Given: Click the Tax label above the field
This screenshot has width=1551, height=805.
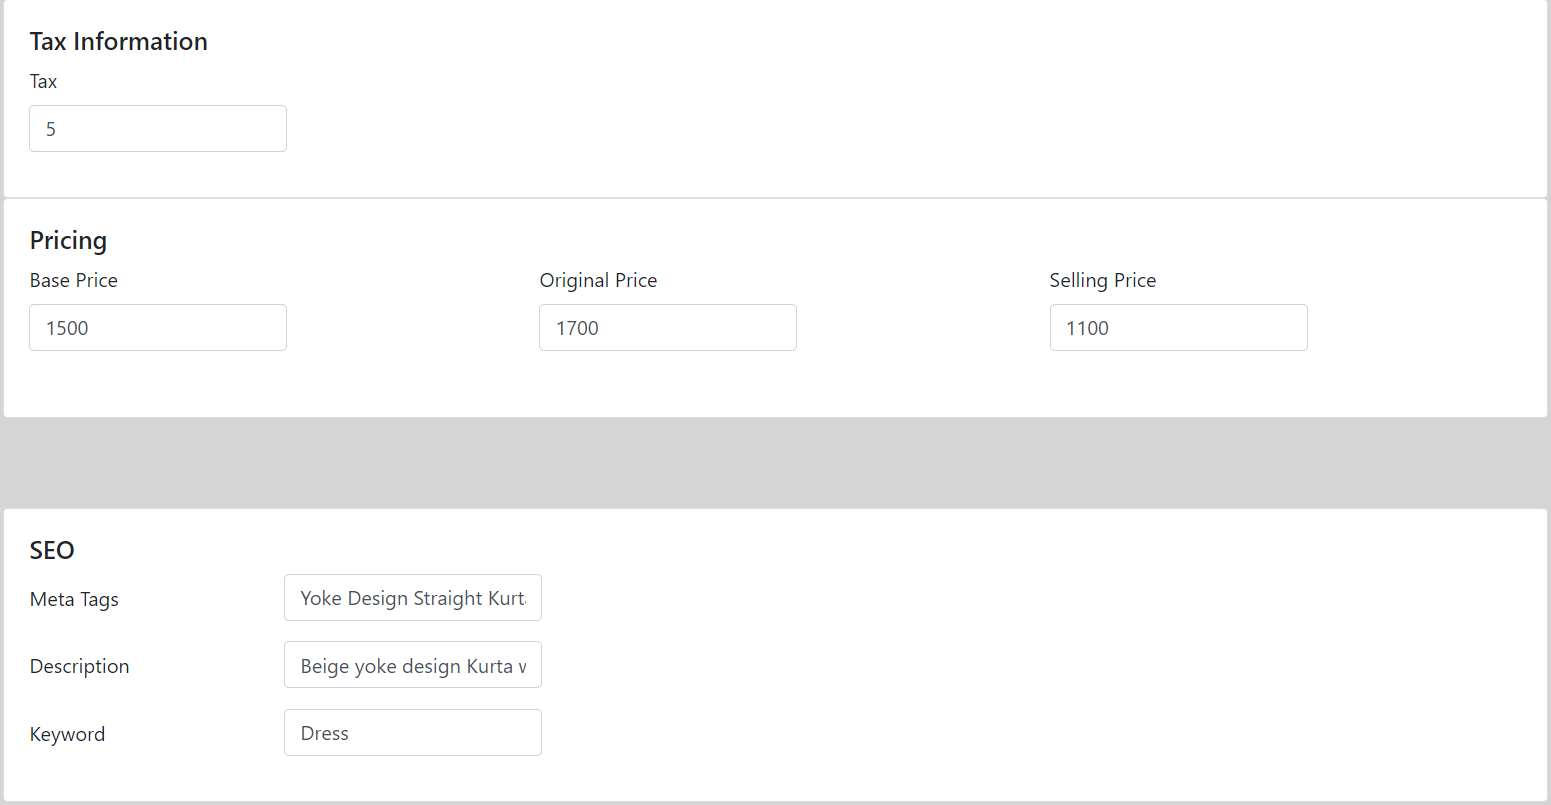Looking at the screenshot, I should [43, 82].
